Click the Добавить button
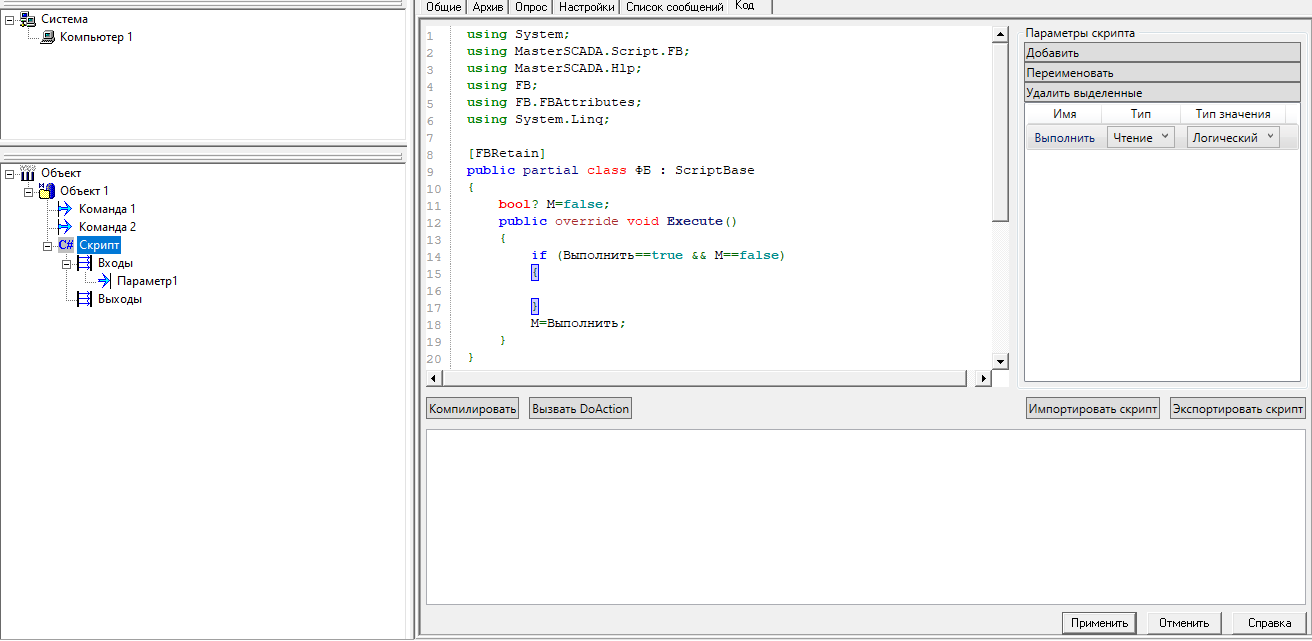The image size is (1312, 641). [1162, 53]
